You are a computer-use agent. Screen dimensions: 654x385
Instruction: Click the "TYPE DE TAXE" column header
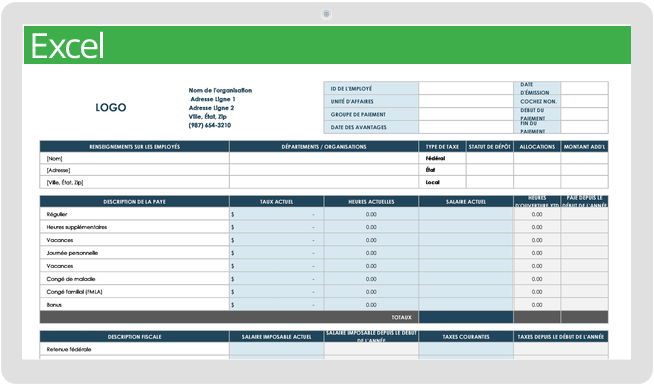442,147
